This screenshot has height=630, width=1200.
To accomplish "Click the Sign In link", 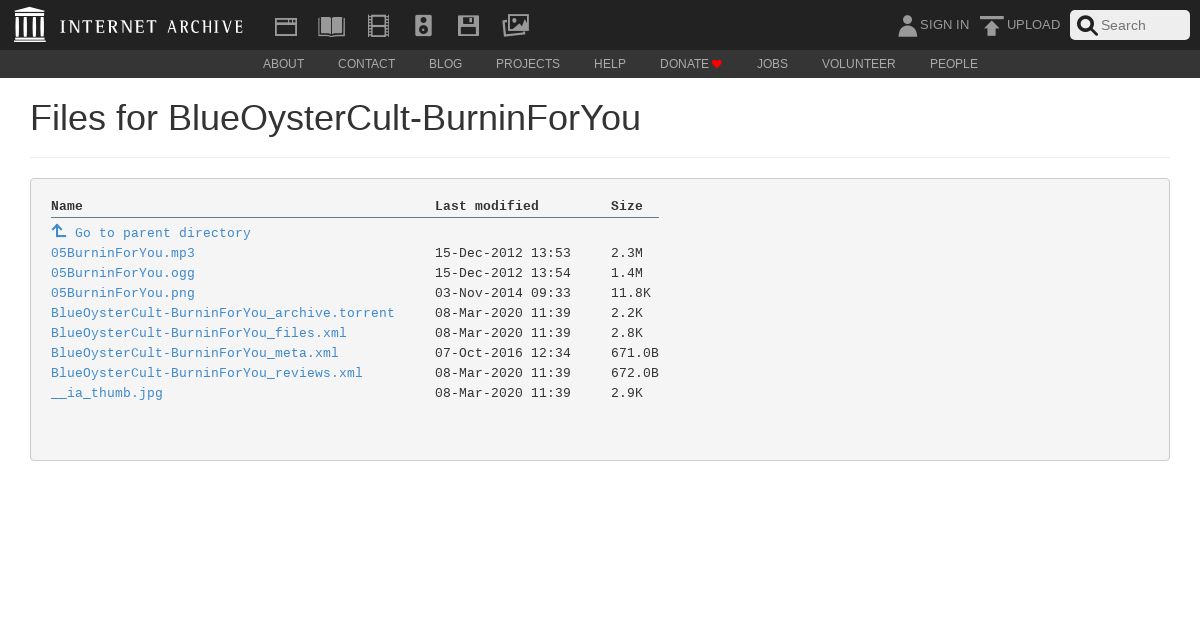I will (x=944, y=25).
